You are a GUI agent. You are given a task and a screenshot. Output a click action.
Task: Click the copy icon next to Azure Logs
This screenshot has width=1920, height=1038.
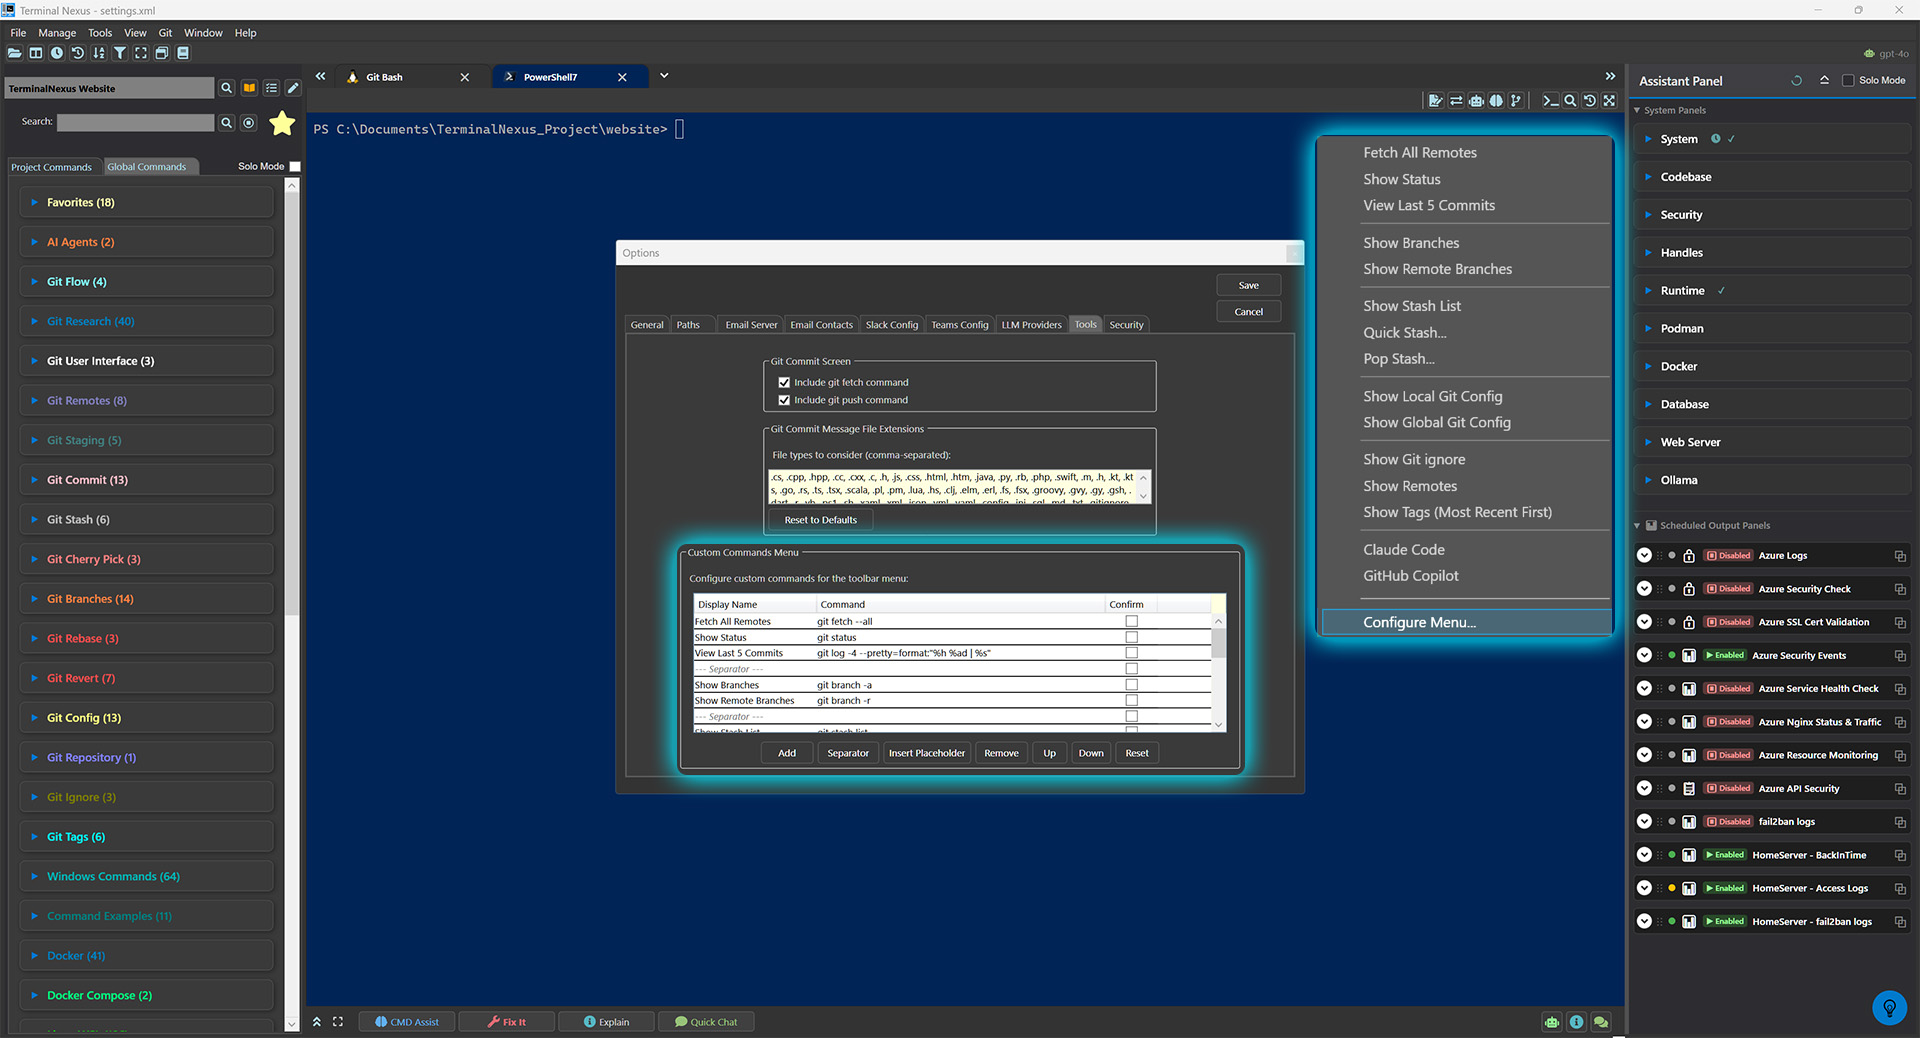pyautogui.click(x=1900, y=555)
